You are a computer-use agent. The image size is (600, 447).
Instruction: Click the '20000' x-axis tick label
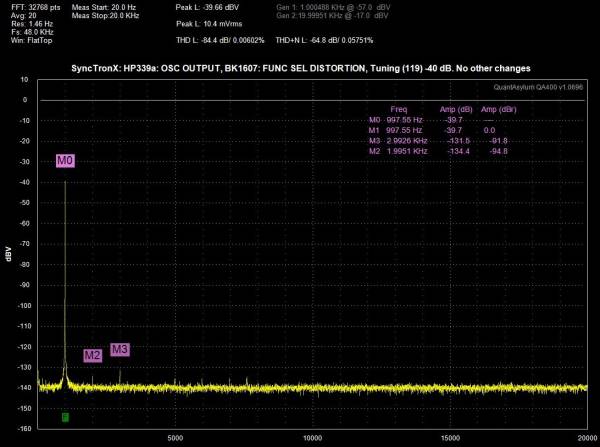point(588,437)
